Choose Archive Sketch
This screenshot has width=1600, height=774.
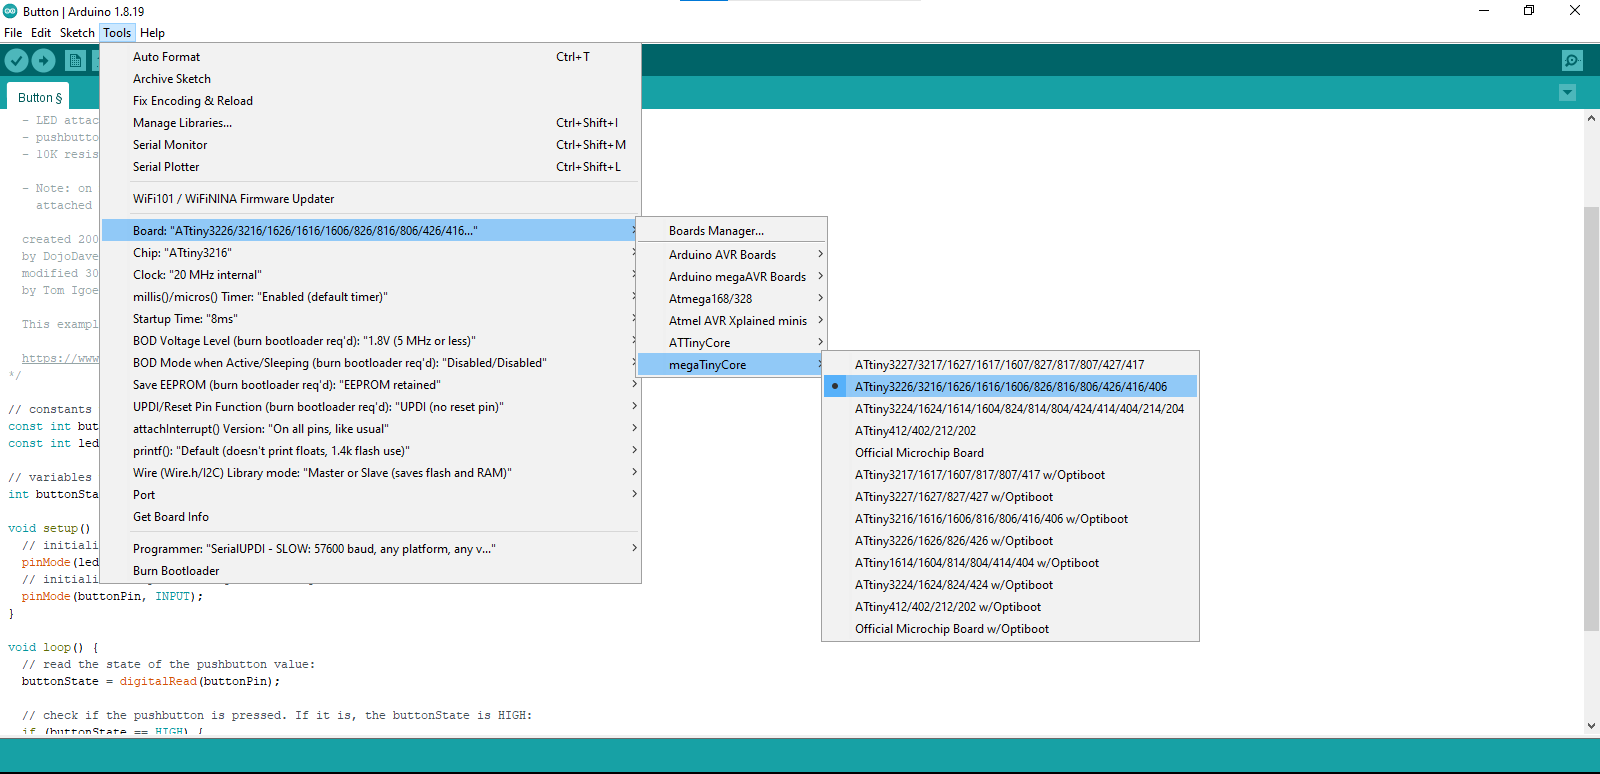[370, 79]
